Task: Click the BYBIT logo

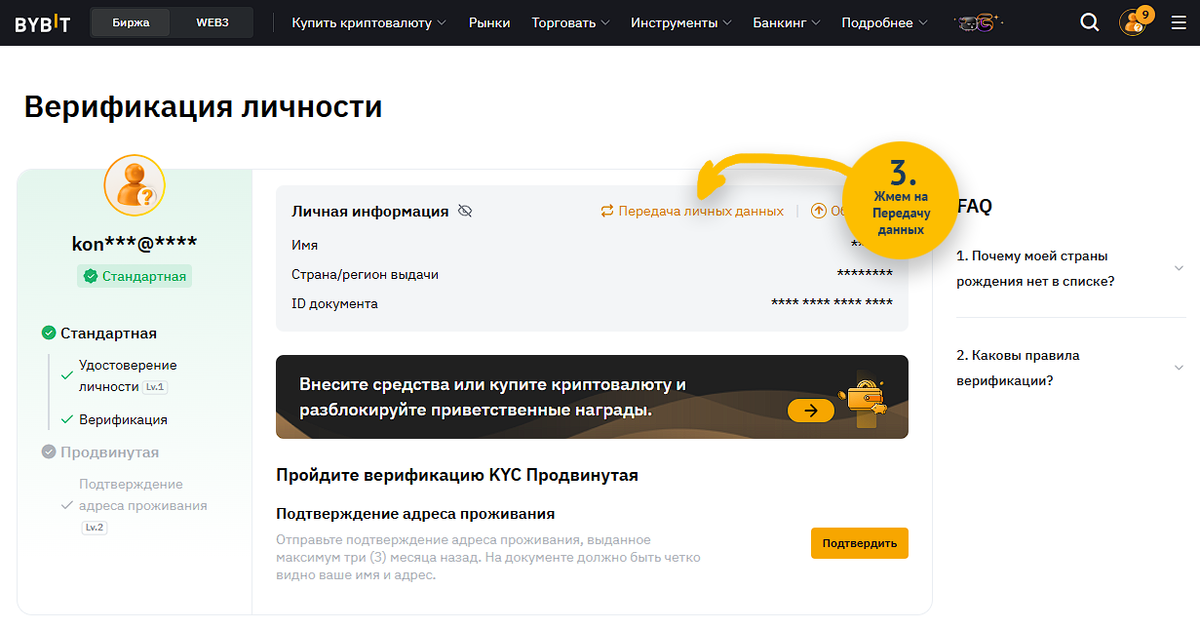Action: pos(44,21)
